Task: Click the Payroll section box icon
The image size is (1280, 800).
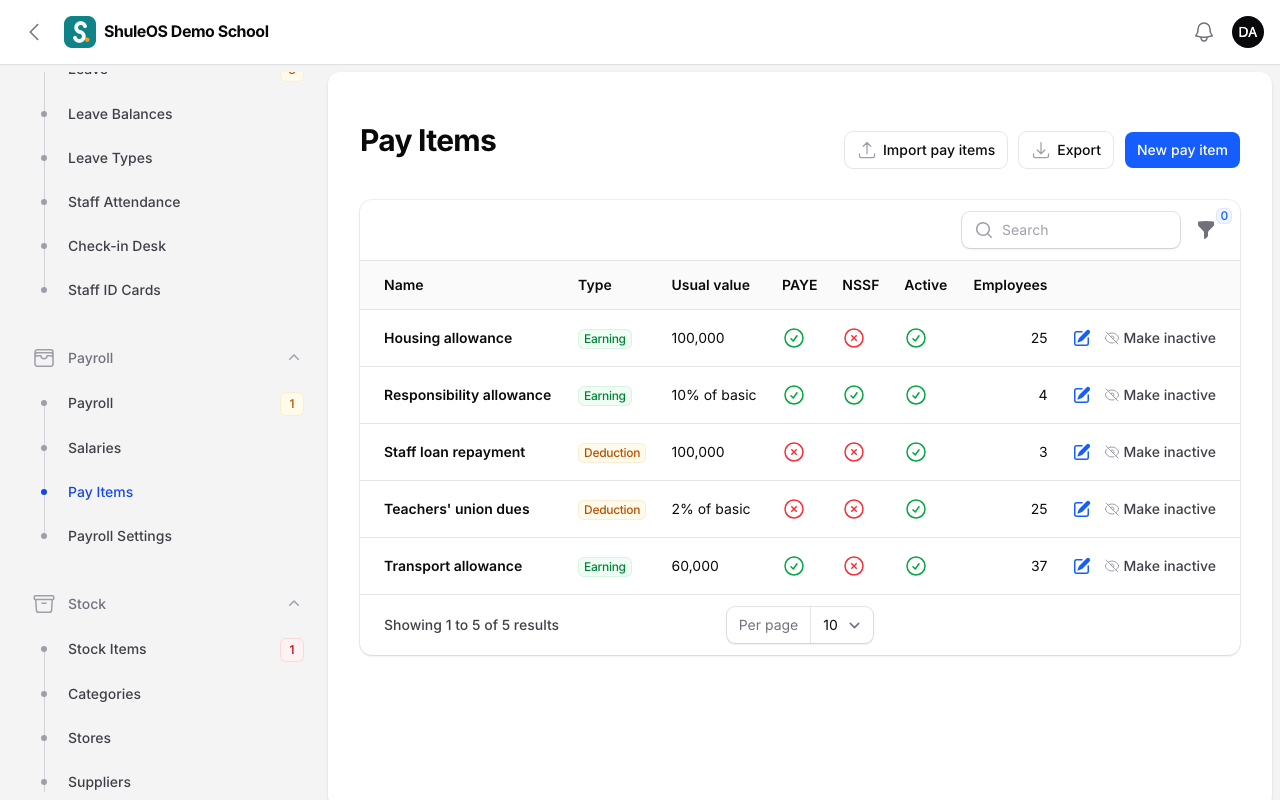Action: pyautogui.click(x=44, y=358)
